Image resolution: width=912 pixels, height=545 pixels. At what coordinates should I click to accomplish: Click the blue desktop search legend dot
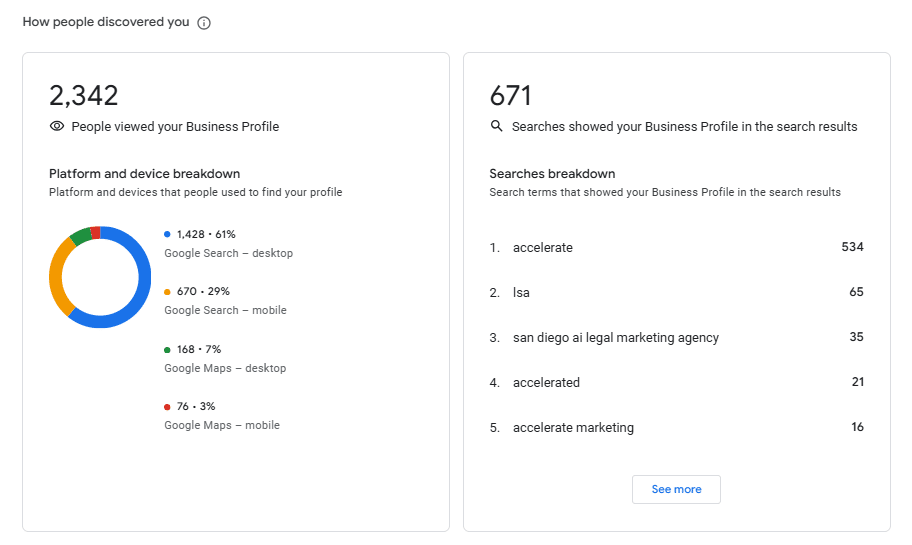pos(167,234)
